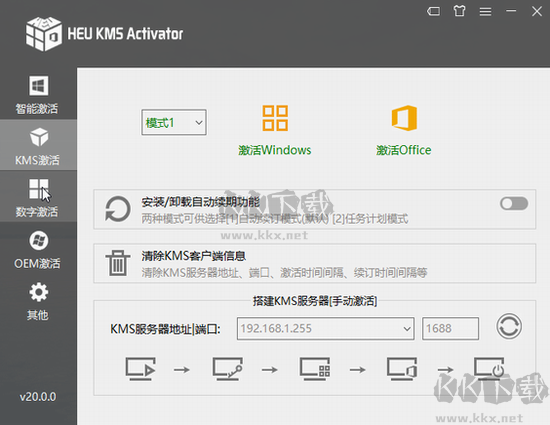The image size is (550, 425).
Task: Click the monitor with Windows grid step icon
Action: 315,369
